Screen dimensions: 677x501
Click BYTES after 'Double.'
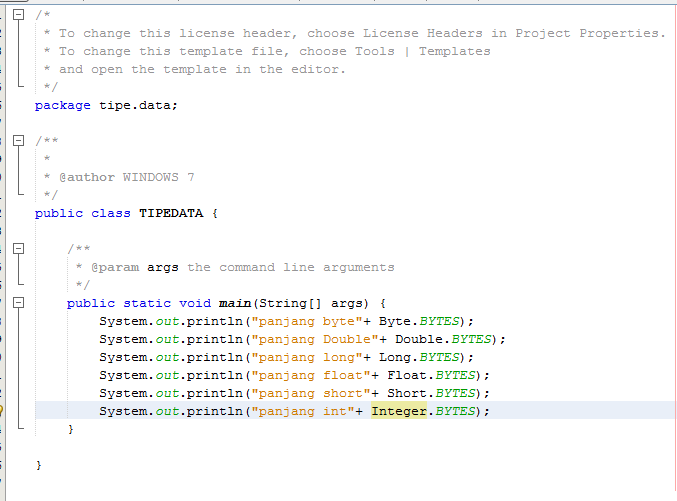(x=471, y=339)
